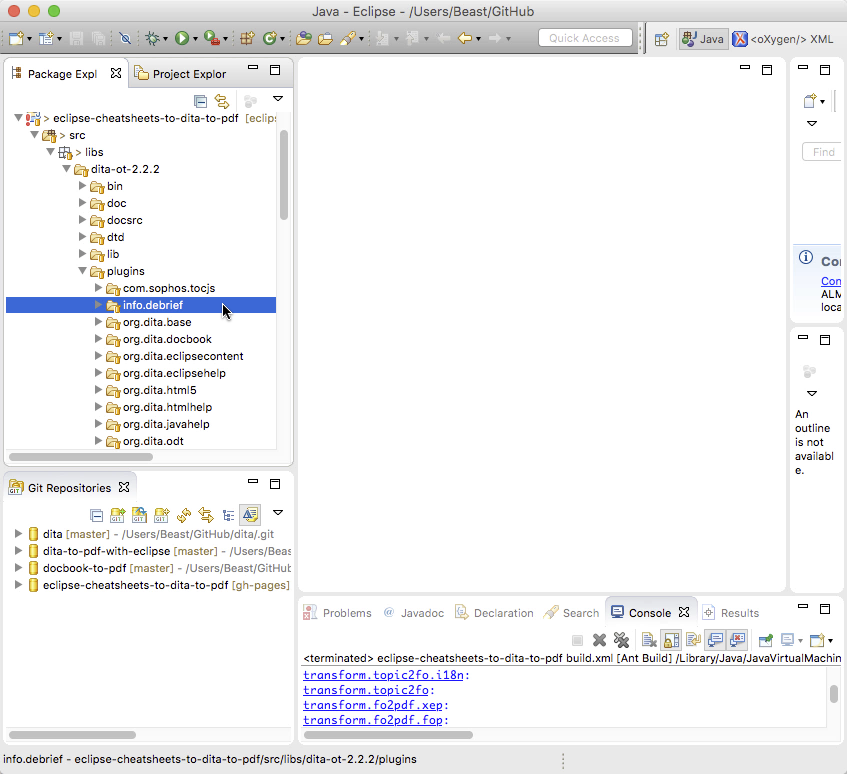Open the Declaration tab
847x774 pixels.
click(x=494, y=613)
